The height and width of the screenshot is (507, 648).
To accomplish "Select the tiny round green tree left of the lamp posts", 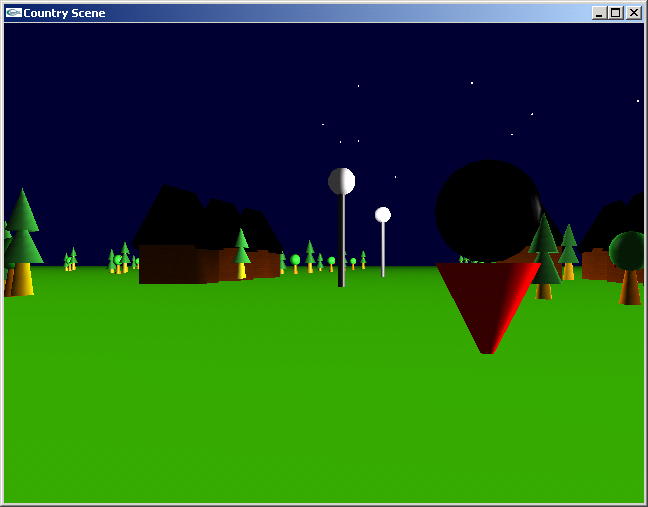I will (x=295, y=262).
